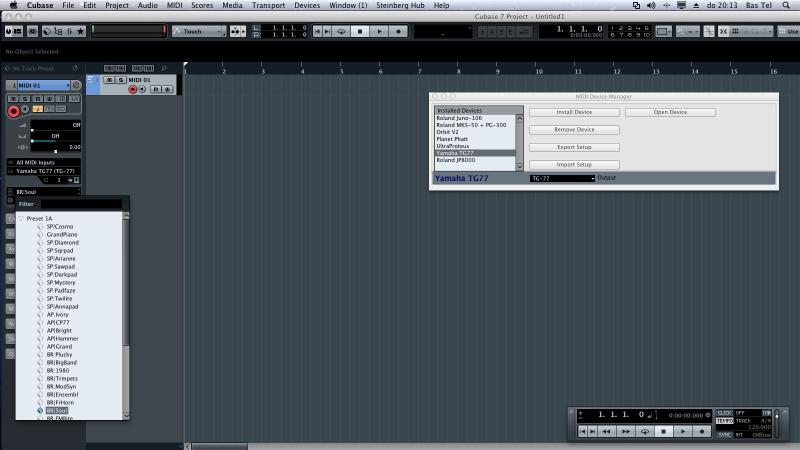Toggle Read automation on MIDI 01 track list
The image size is (800, 450).
[156, 90]
